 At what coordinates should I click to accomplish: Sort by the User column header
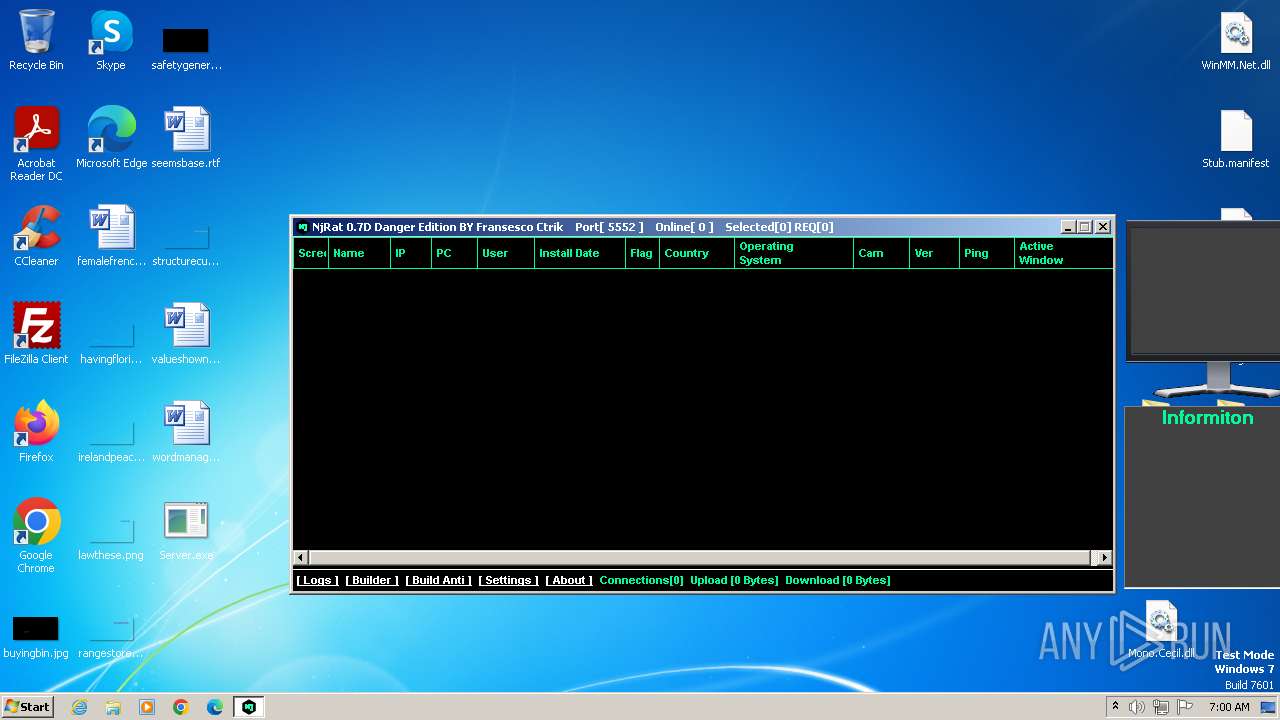506,253
